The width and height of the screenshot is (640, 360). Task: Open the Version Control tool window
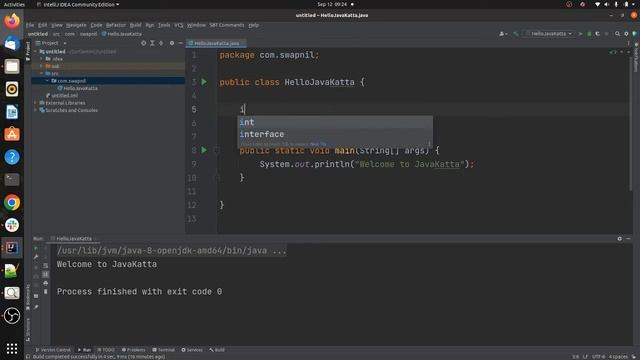click(53, 350)
